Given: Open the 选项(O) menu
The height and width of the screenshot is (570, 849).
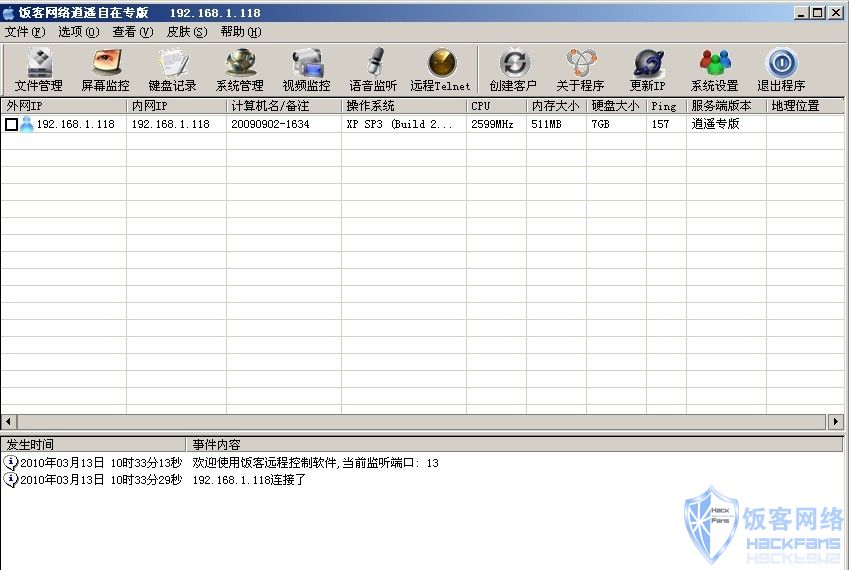Looking at the screenshot, I should click(x=79, y=32).
